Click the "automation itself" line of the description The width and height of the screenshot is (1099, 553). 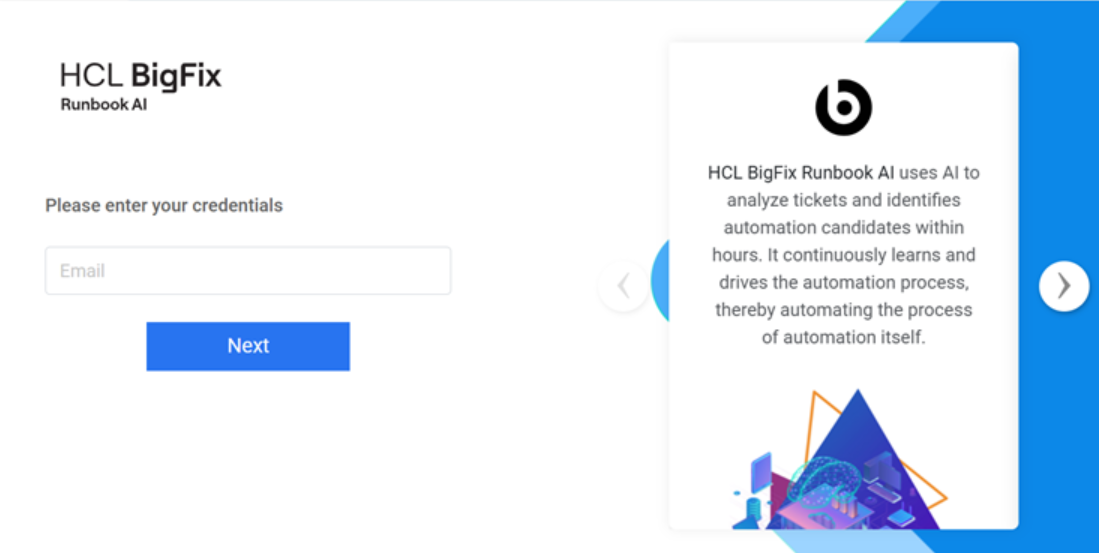click(843, 338)
